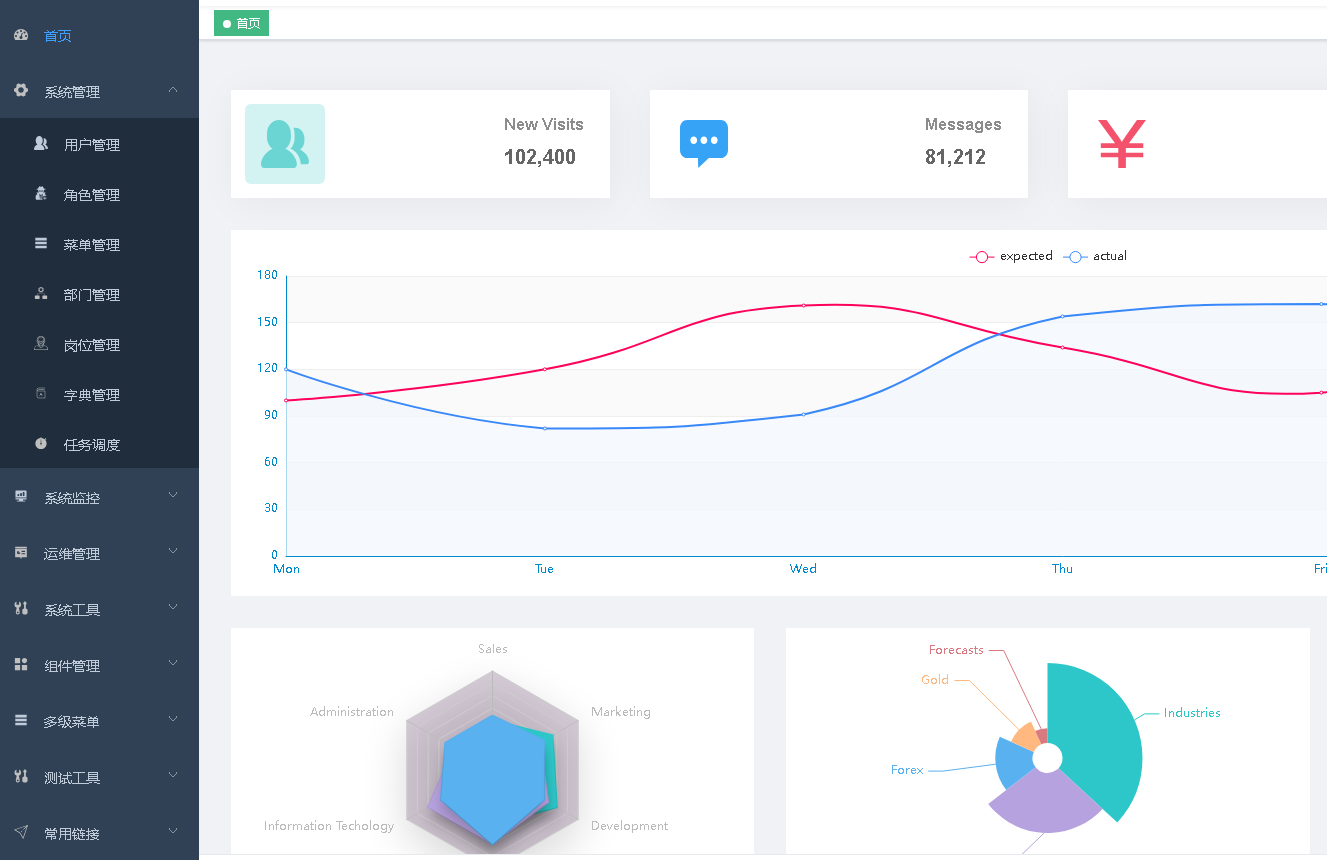Image resolution: width=1327 pixels, height=860 pixels.
Task: Click the tools icon beside 测试工具
Action: [x=21, y=776]
